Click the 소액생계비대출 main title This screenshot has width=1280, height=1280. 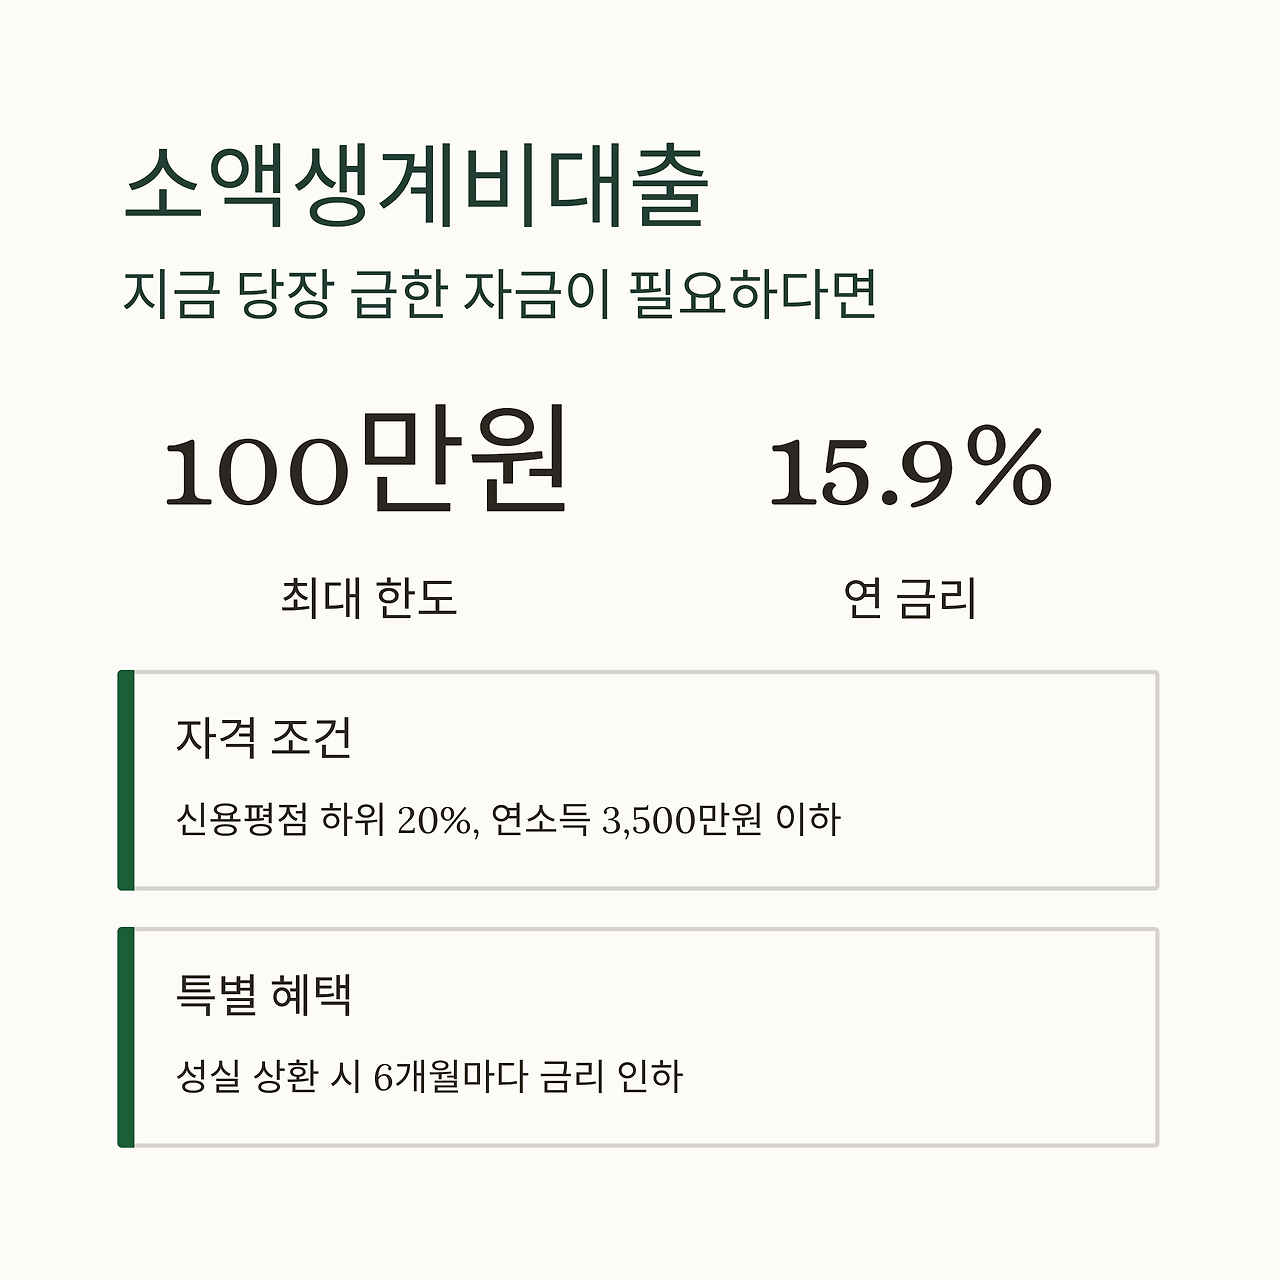(x=416, y=187)
